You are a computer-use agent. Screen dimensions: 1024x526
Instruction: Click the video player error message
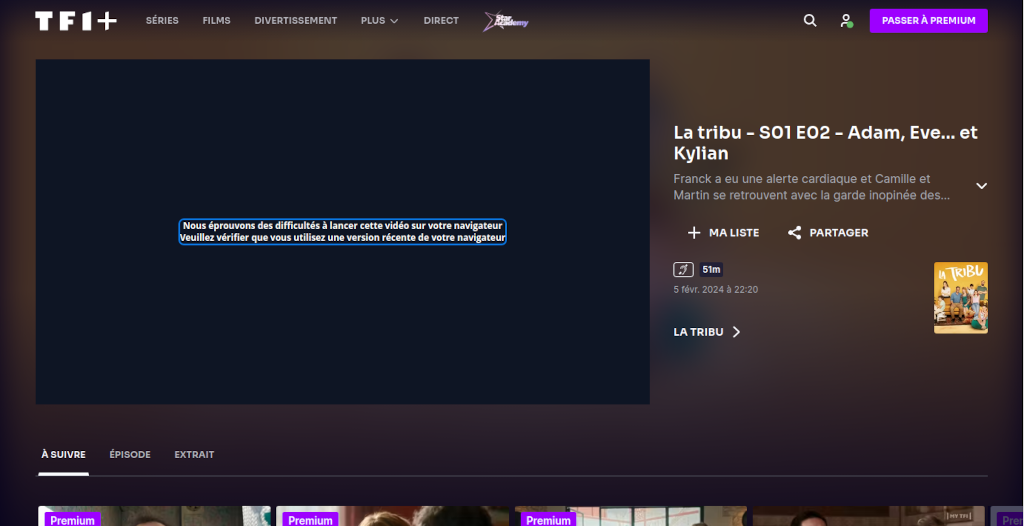pos(342,232)
